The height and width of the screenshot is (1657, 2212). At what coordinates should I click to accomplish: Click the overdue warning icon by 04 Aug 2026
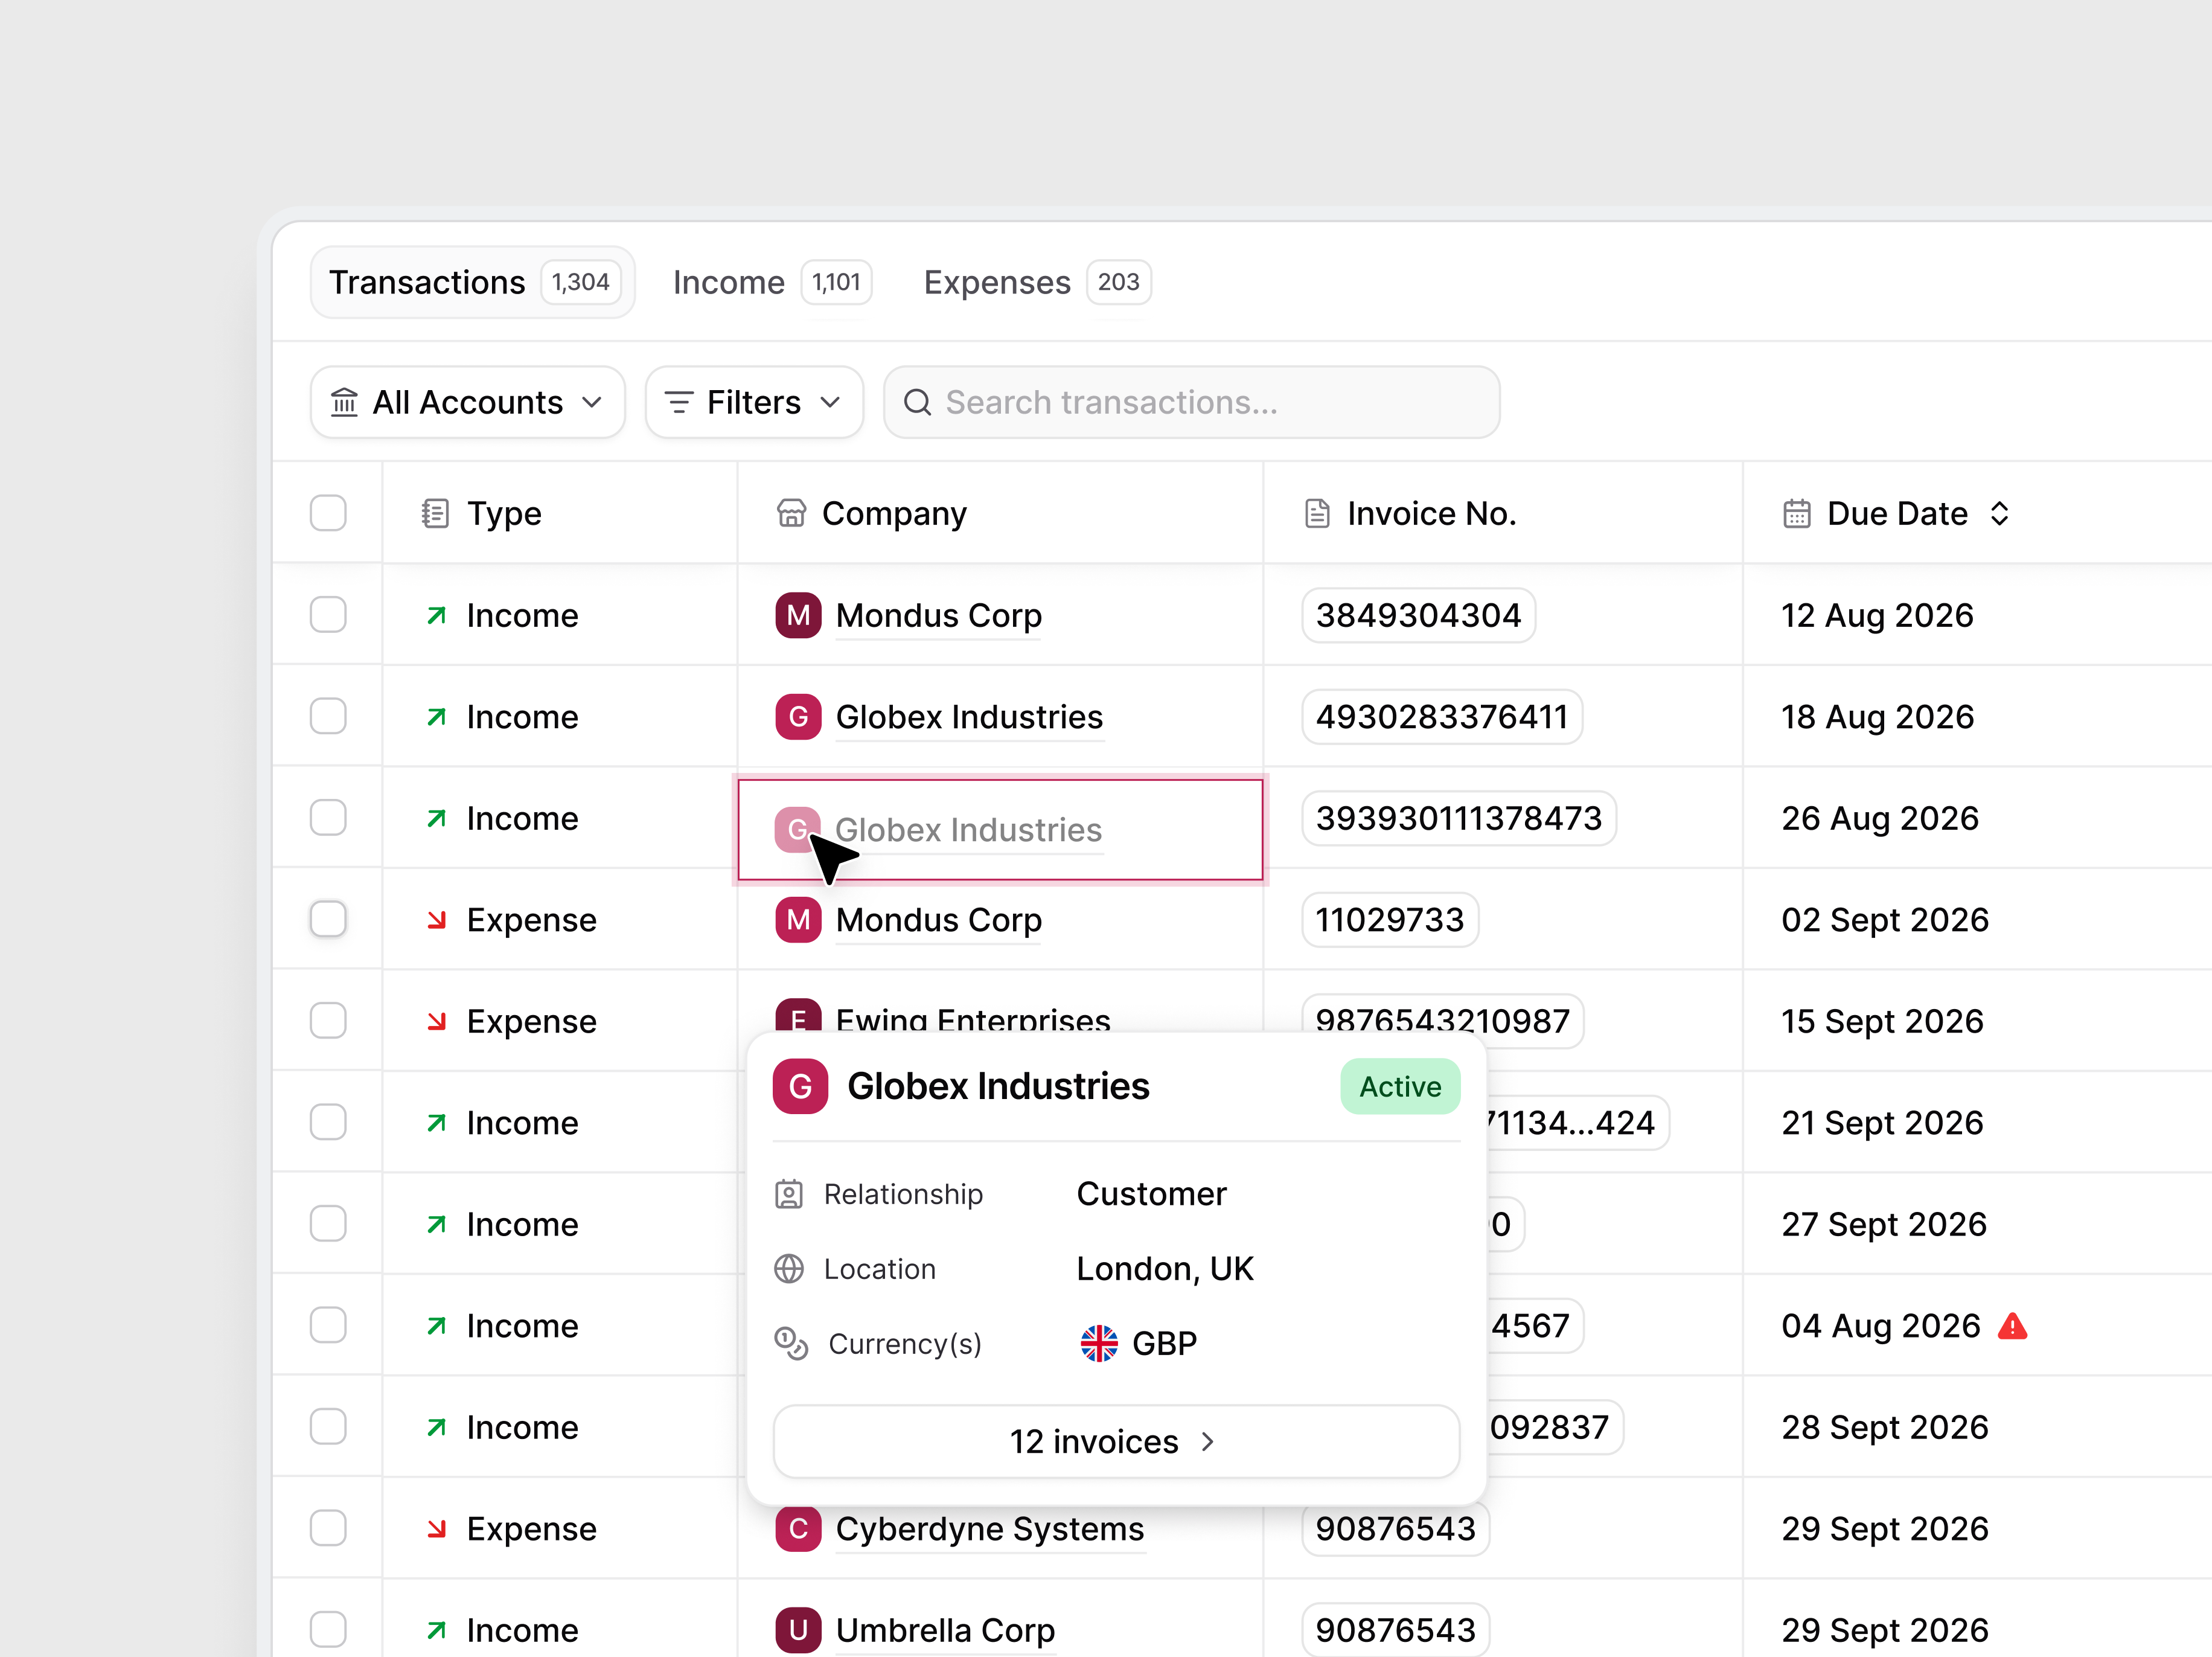coord(2012,1326)
